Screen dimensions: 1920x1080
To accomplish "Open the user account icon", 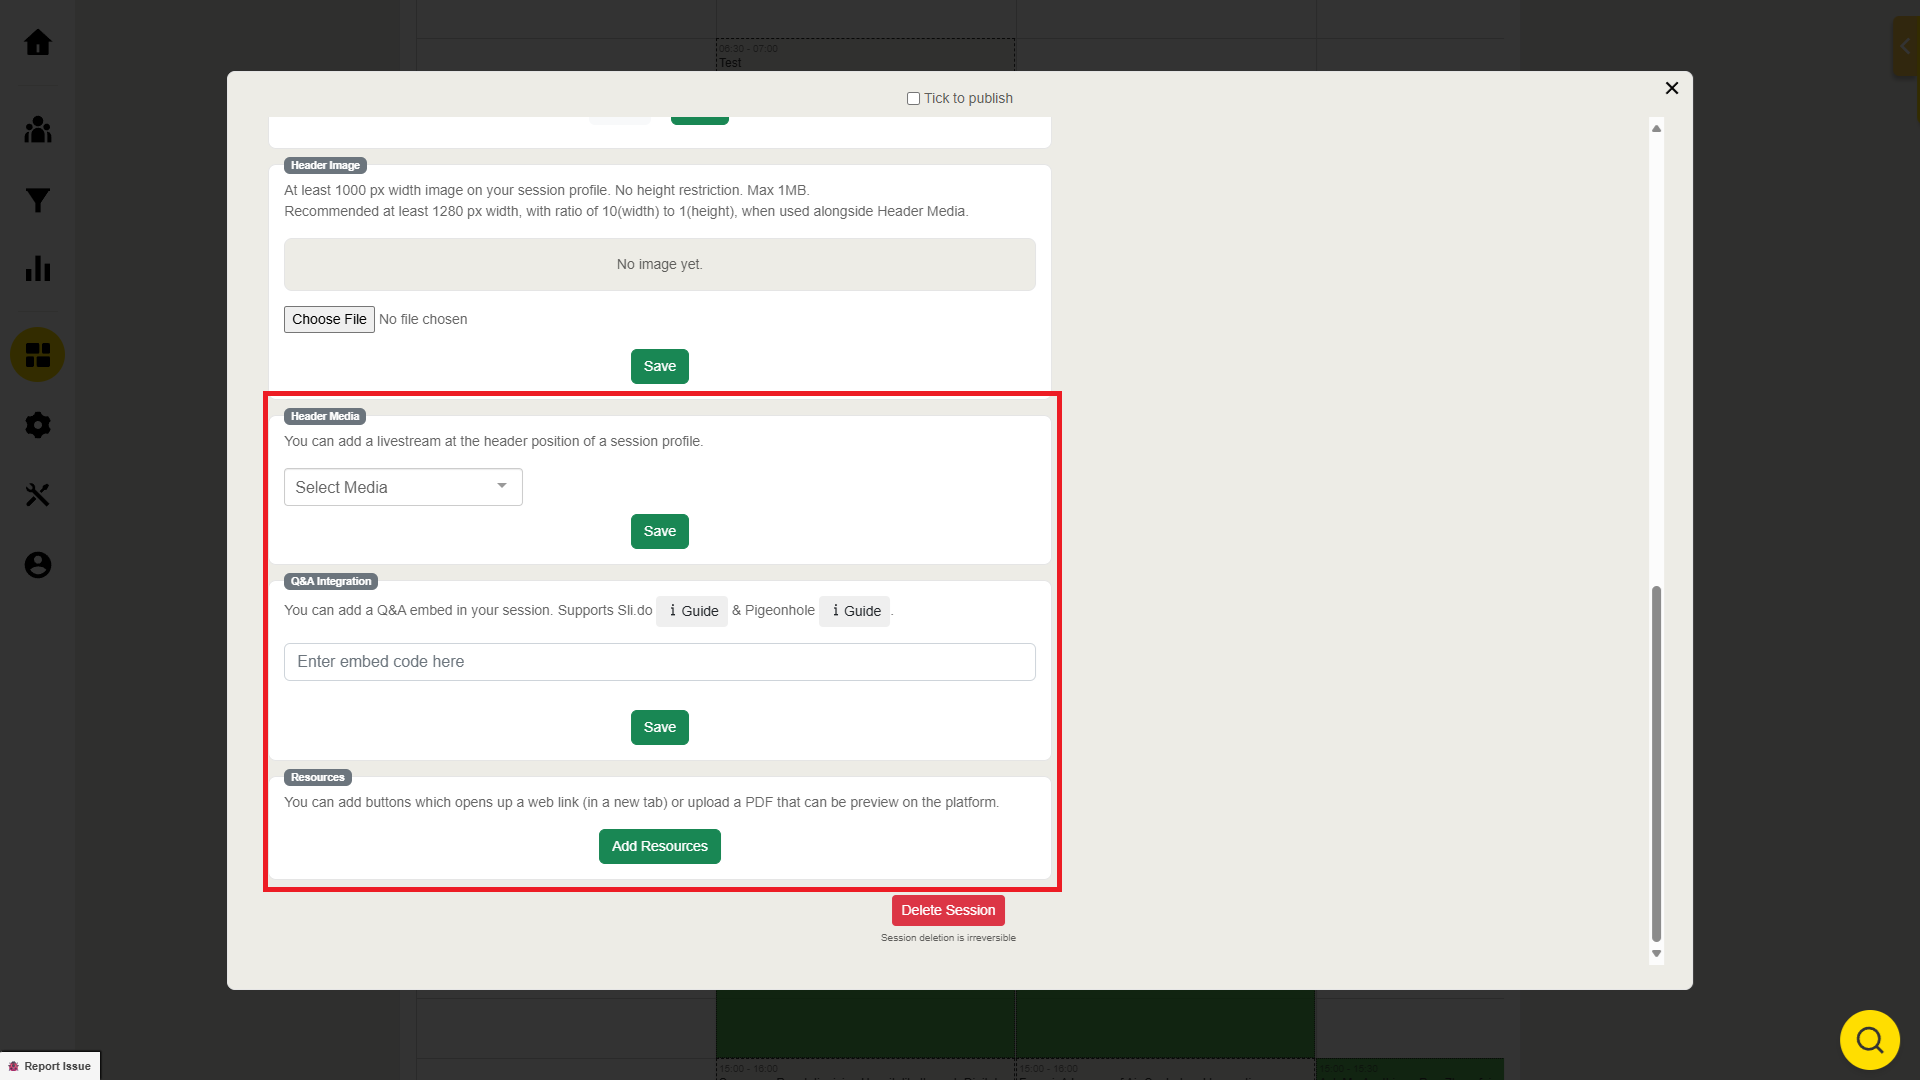I will (x=38, y=565).
